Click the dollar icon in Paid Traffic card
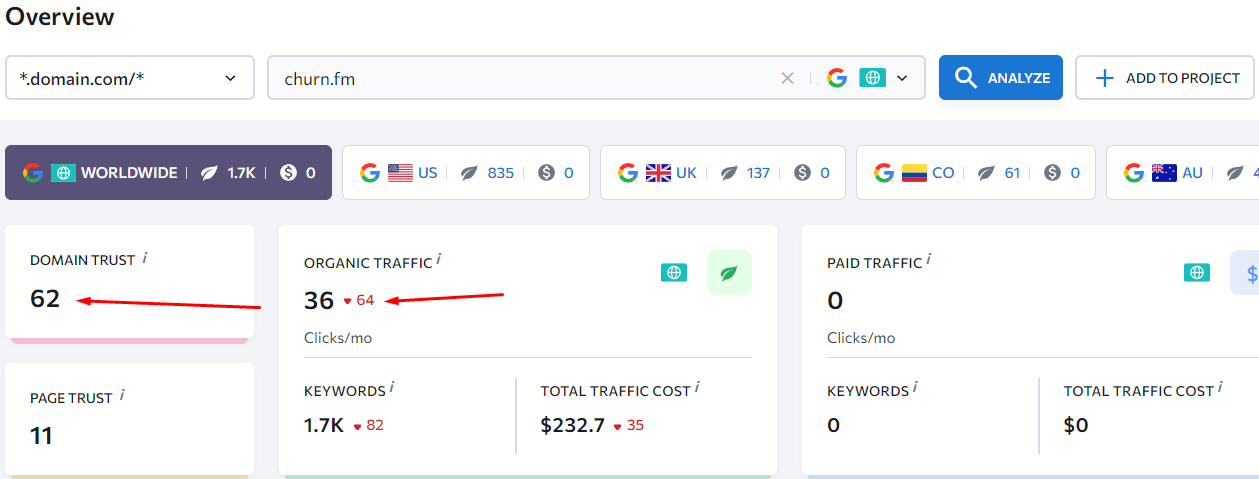Screen dimensions: 1259x479 1246,273
